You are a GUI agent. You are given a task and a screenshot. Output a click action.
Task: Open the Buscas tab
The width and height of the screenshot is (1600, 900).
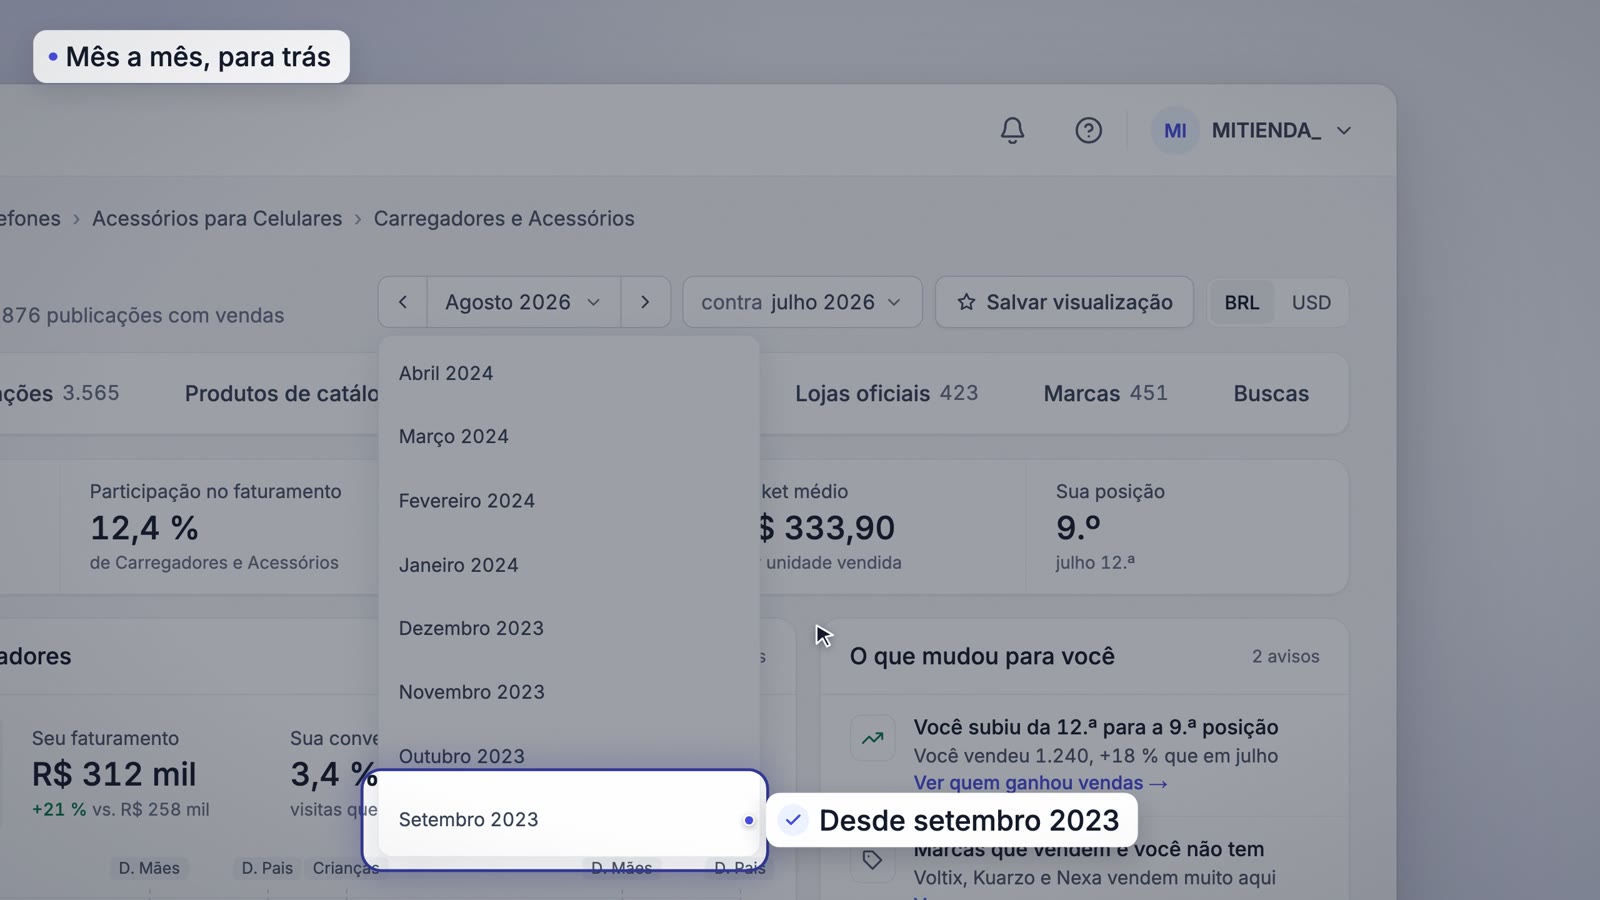coord(1271,394)
